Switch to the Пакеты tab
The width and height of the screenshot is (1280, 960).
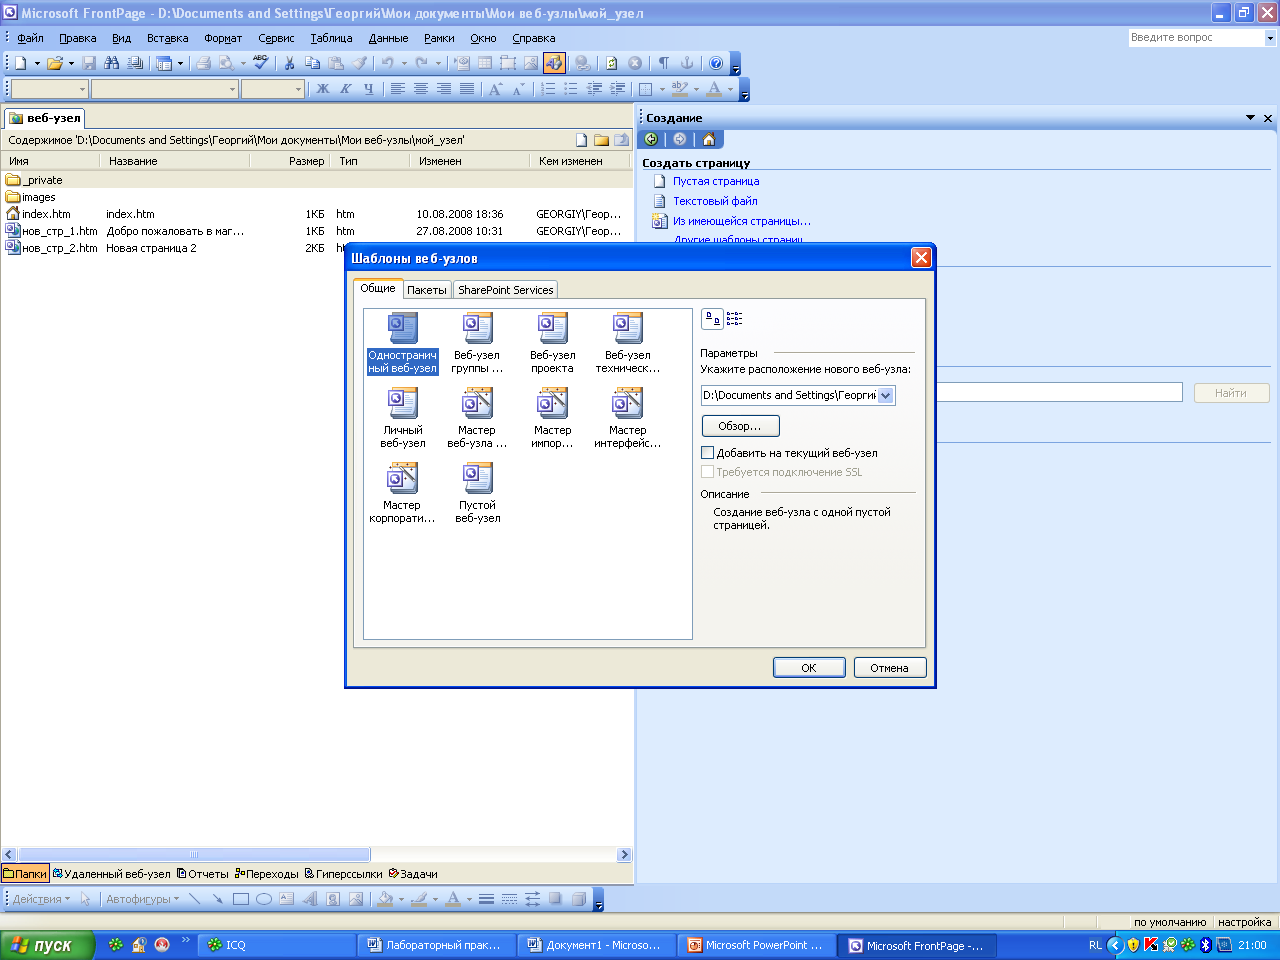[x=427, y=290]
